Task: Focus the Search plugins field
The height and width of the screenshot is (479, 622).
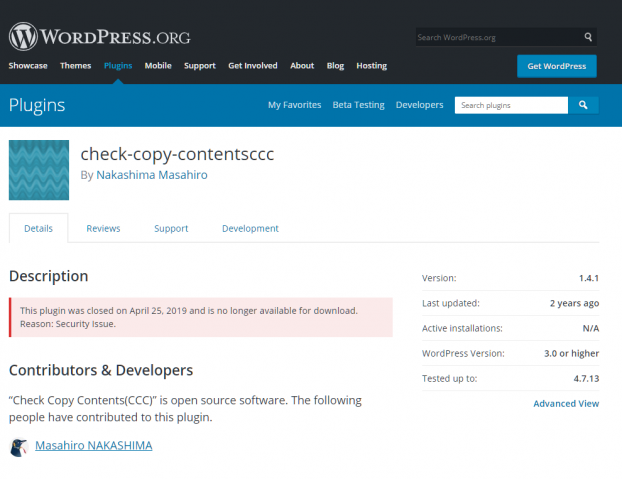Action: point(511,105)
